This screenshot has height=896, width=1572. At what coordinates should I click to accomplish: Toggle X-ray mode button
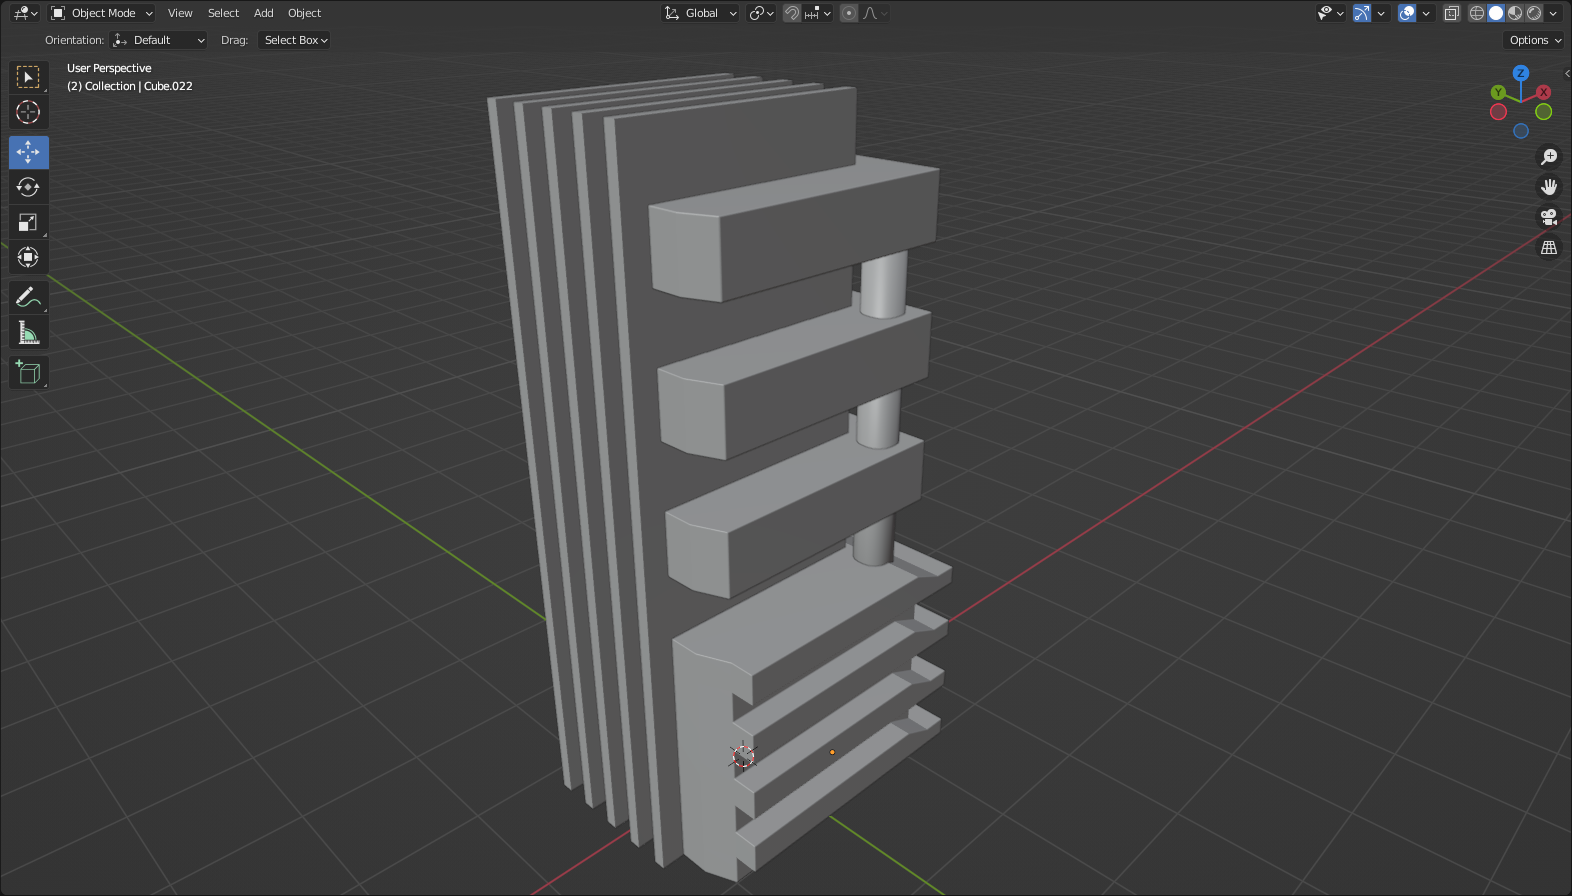[x=1452, y=13]
